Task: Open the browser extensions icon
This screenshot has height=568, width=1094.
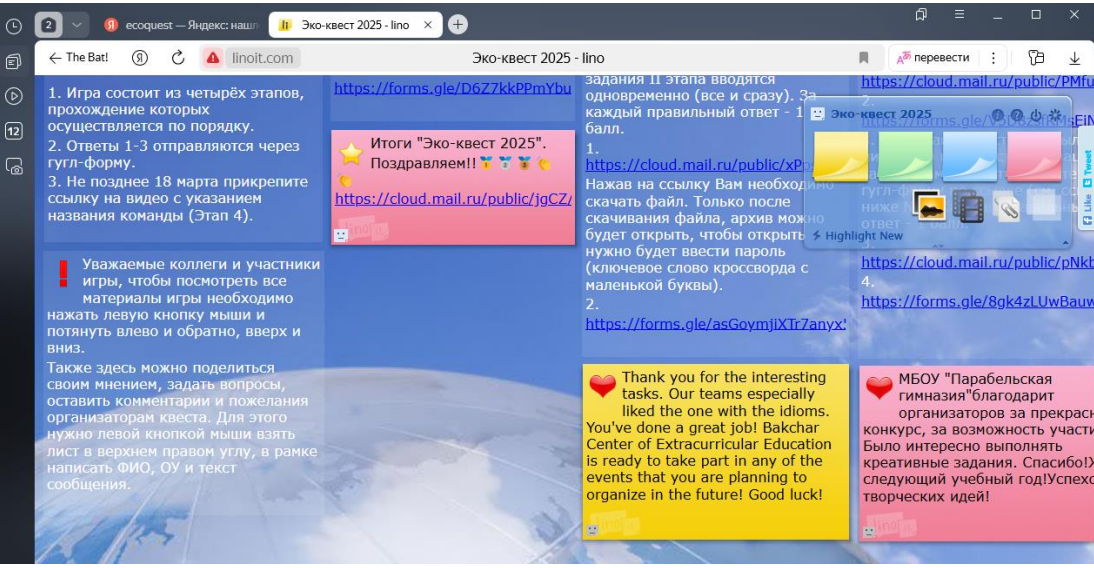Action: click(1036, 58)
